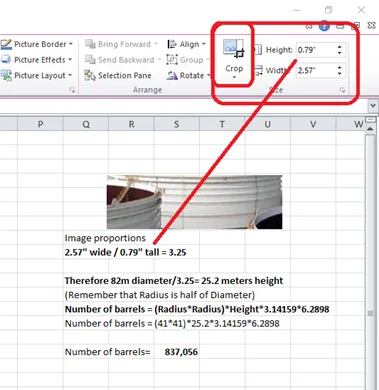379x390 pixels.
Task: Open the Align objects menu
Action: click(186, 44)
